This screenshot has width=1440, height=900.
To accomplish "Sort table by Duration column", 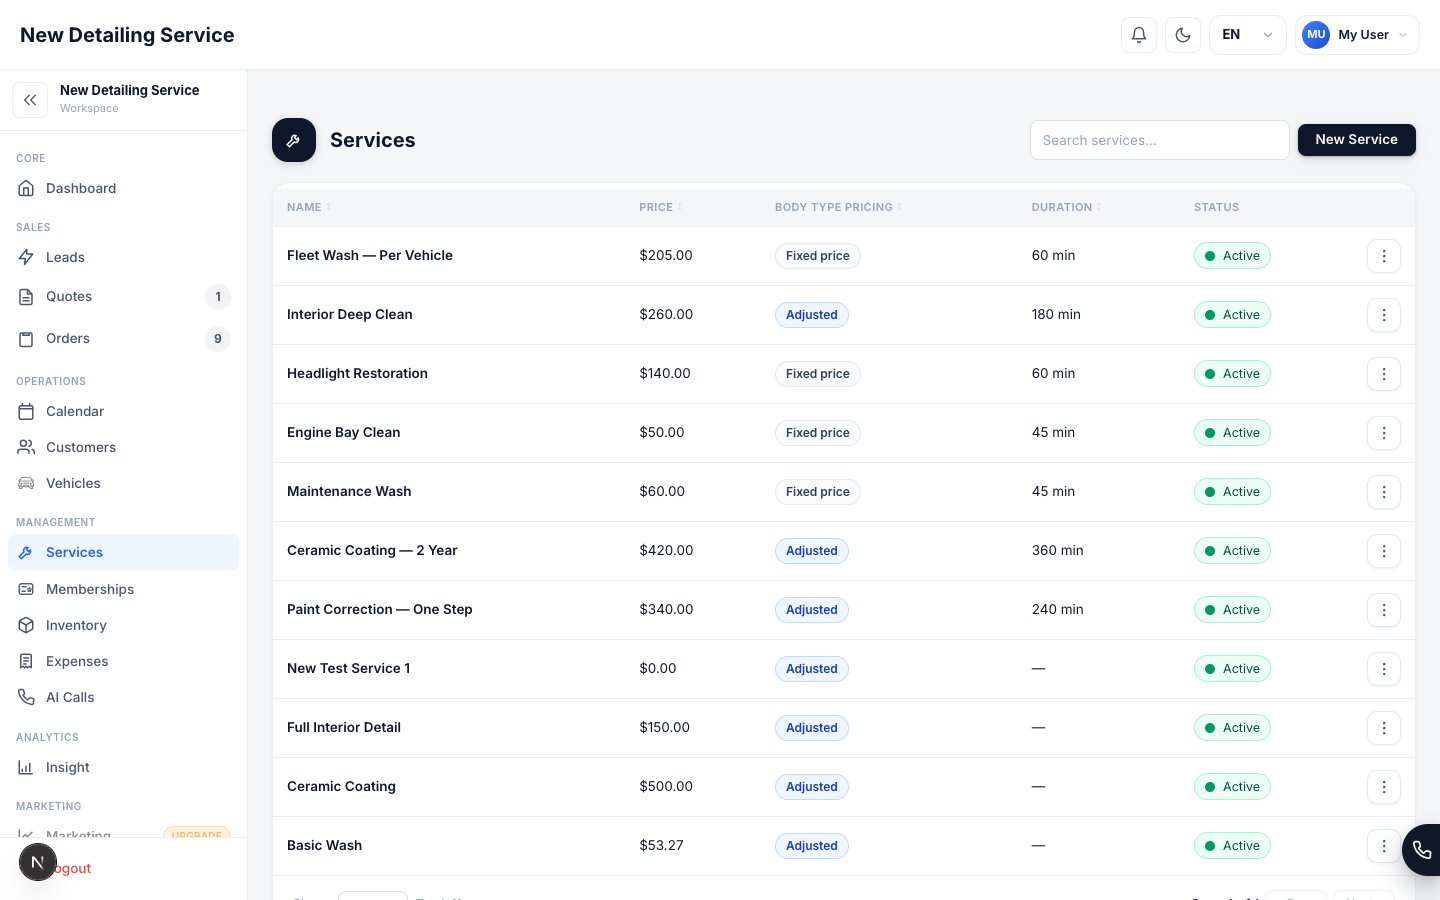I will pyautogui.click(x=1066, y=207).
